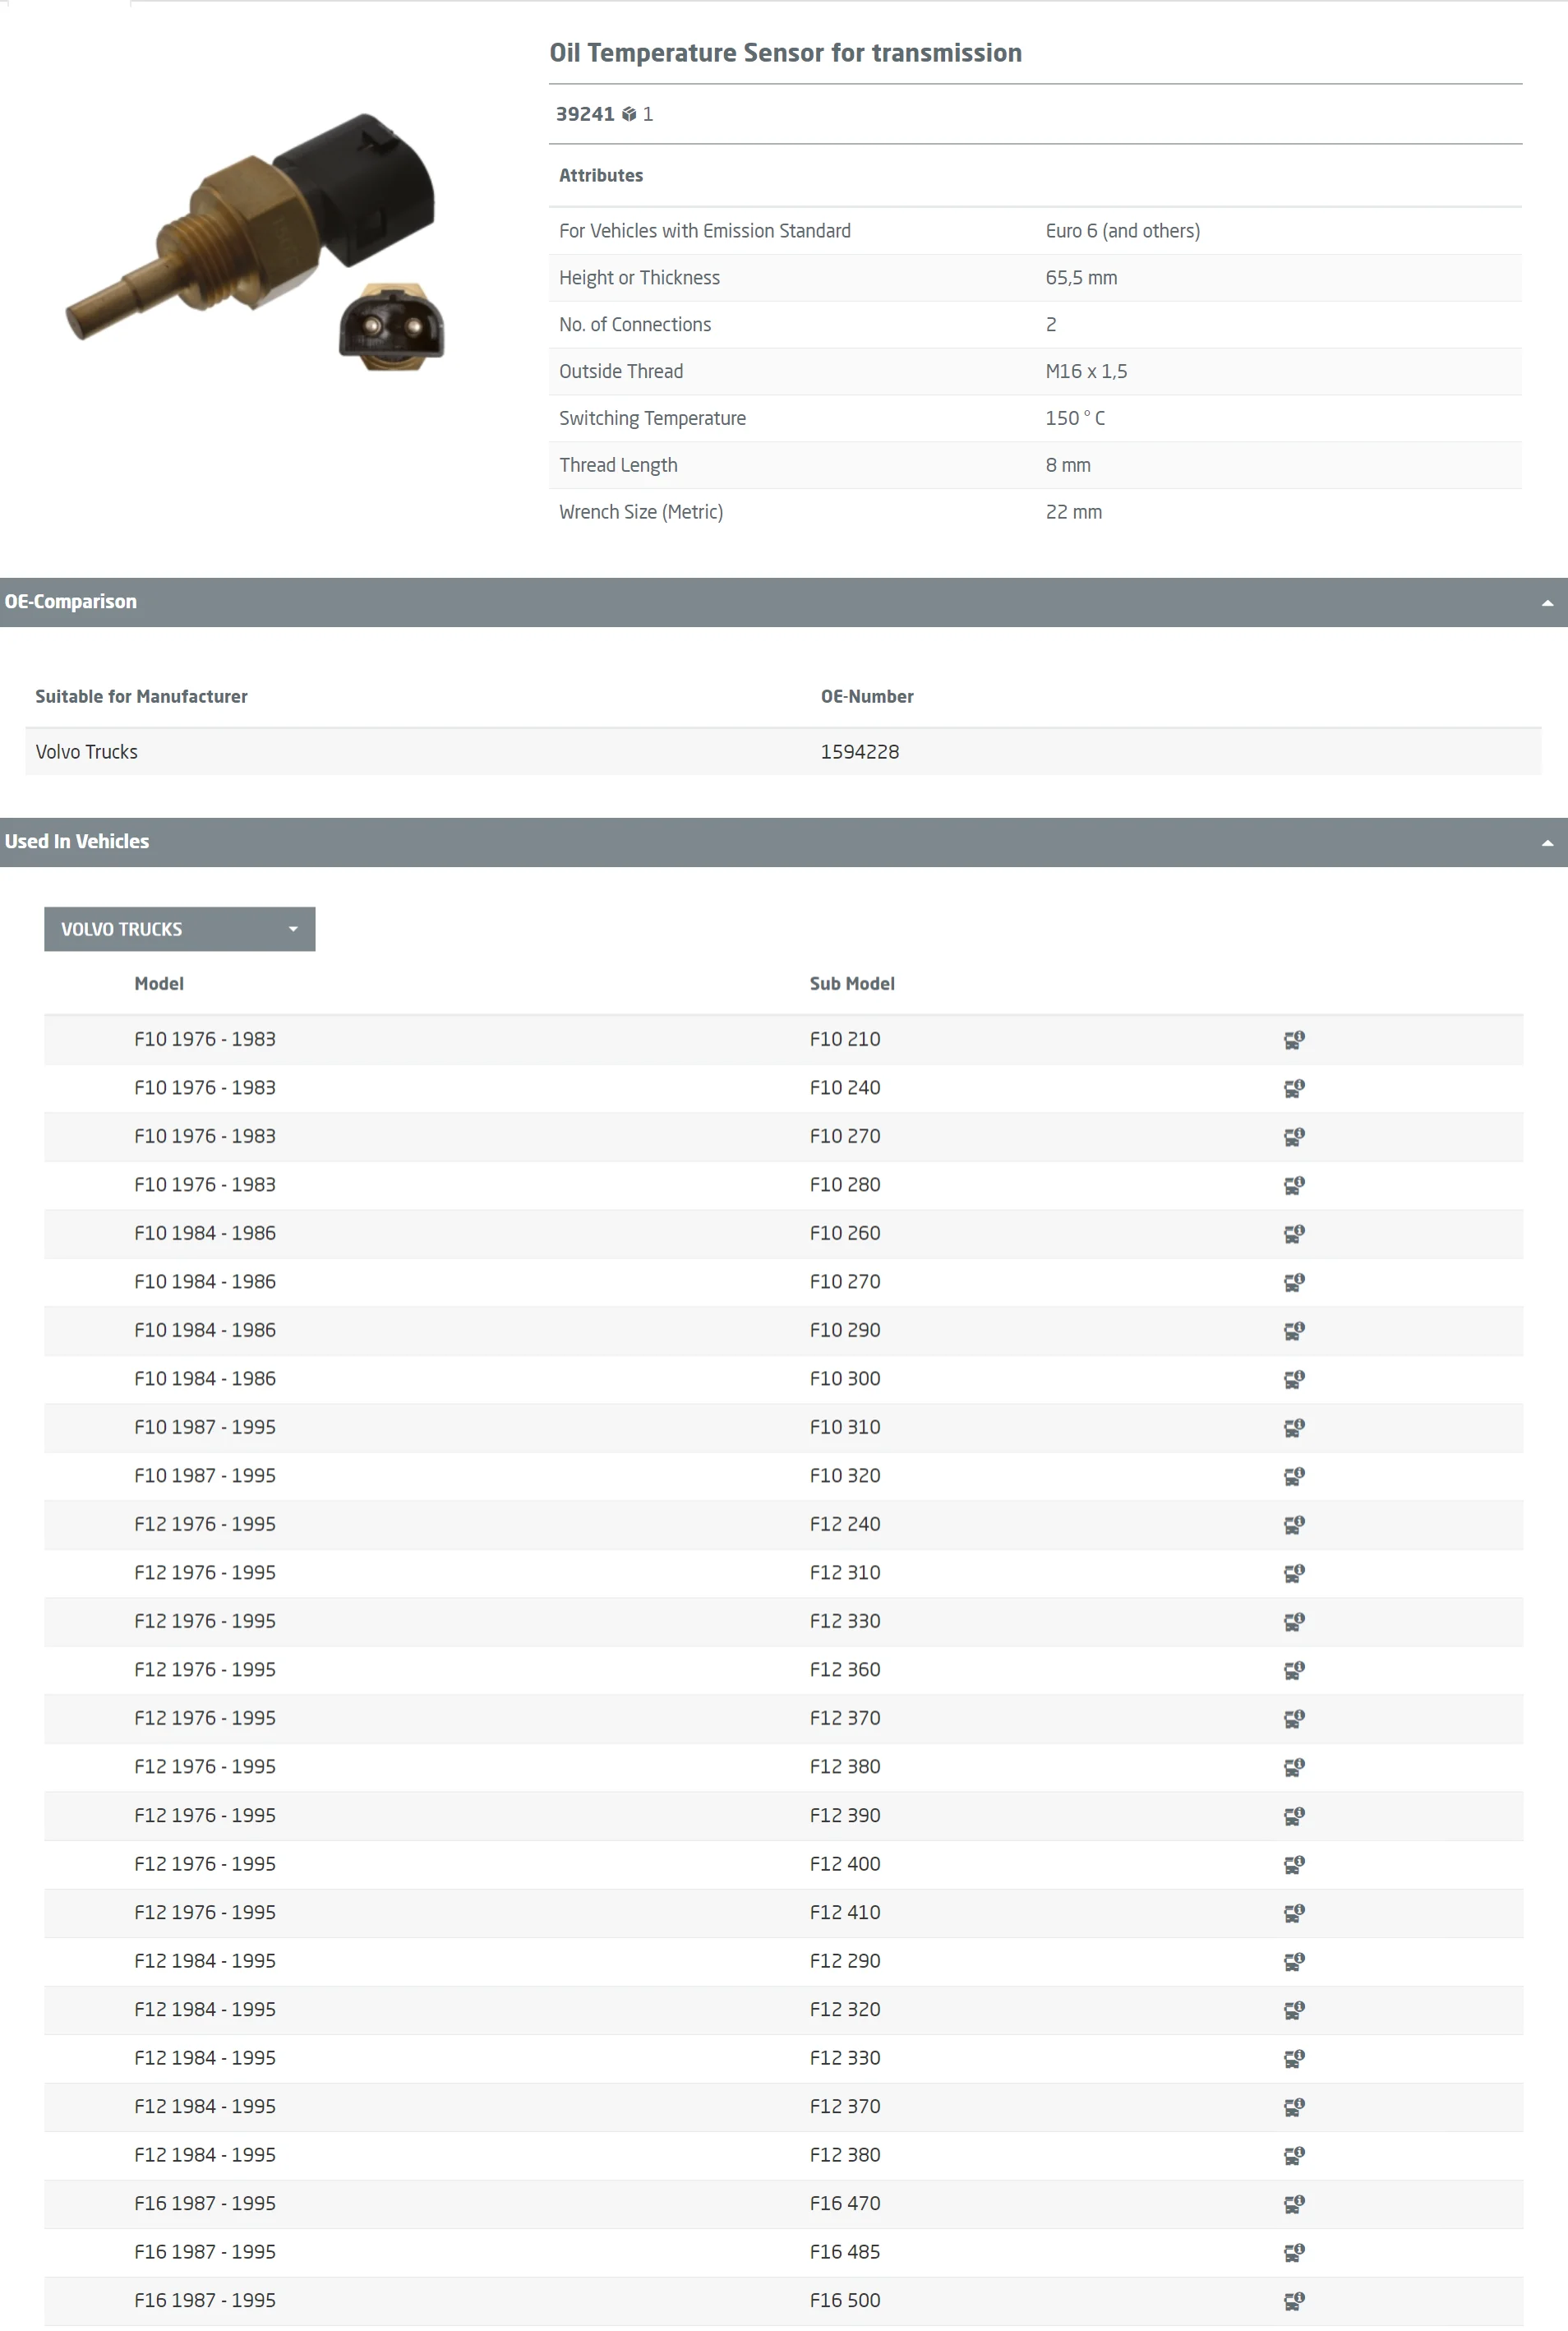The image size is (1568, 2331).
Task: Click vehicle icon in F12 290 row
Action: pos(1293,1961)
